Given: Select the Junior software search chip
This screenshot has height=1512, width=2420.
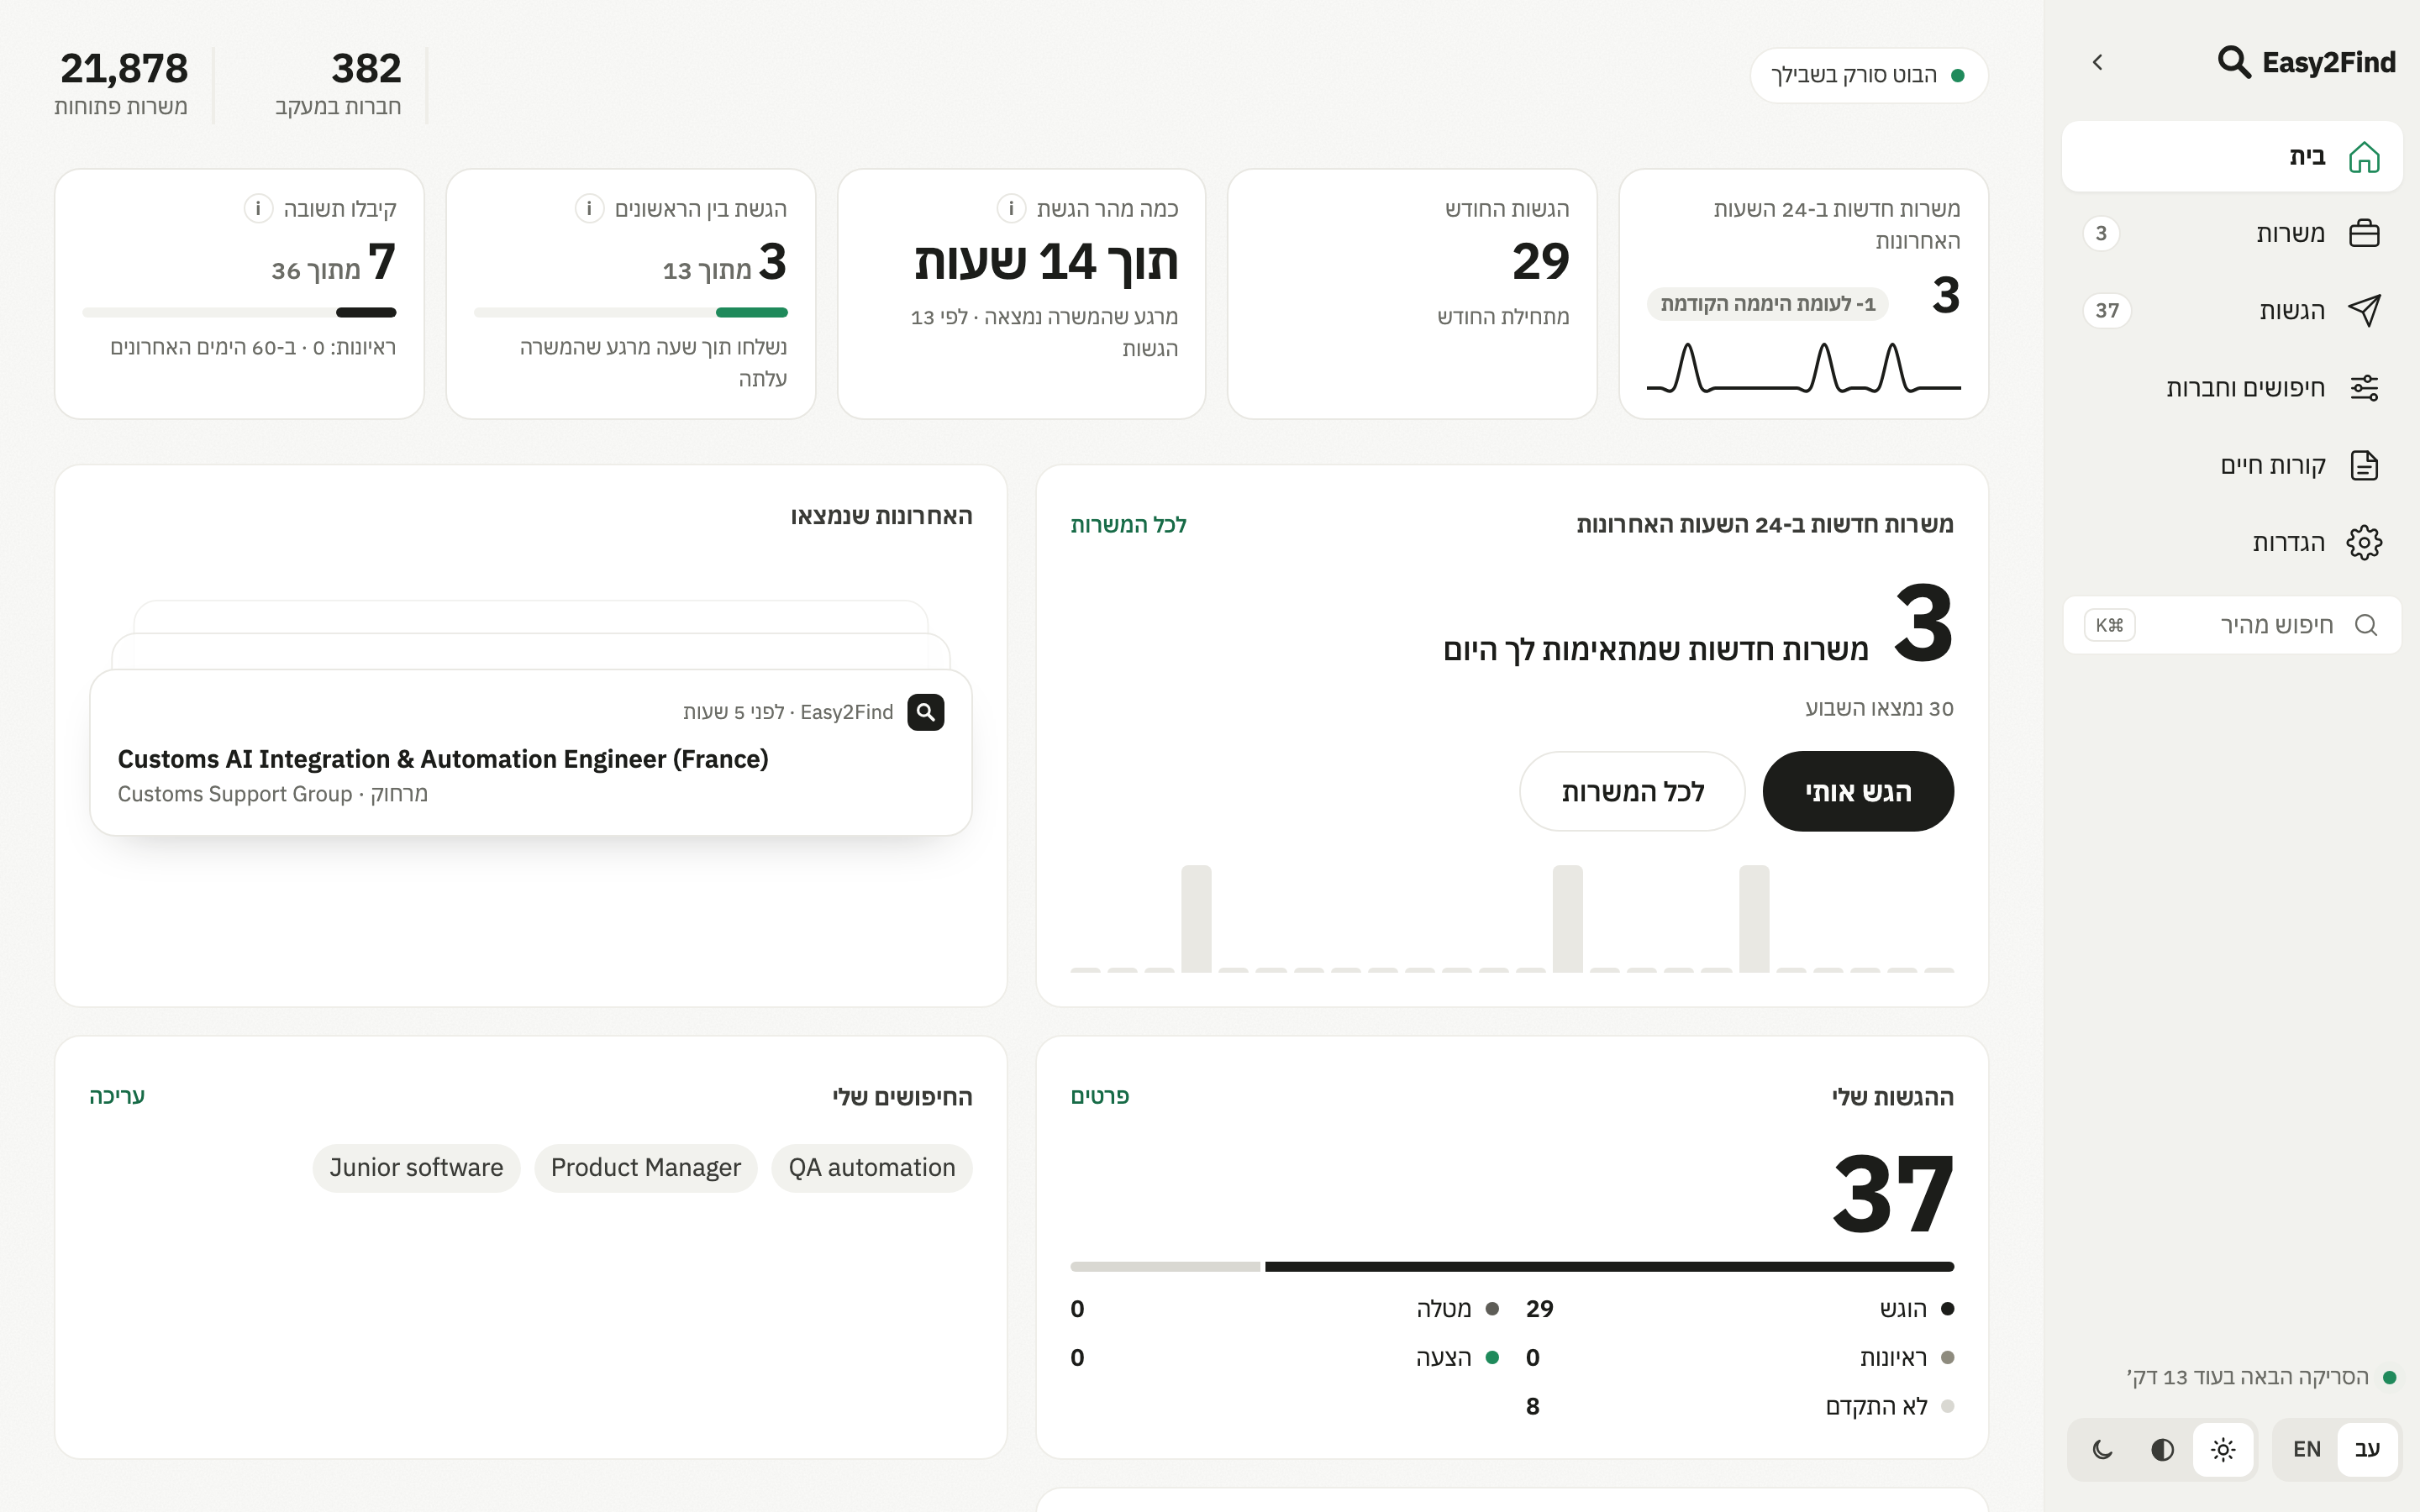Looking at the screenshot, I should click(x=416, y=1167).
